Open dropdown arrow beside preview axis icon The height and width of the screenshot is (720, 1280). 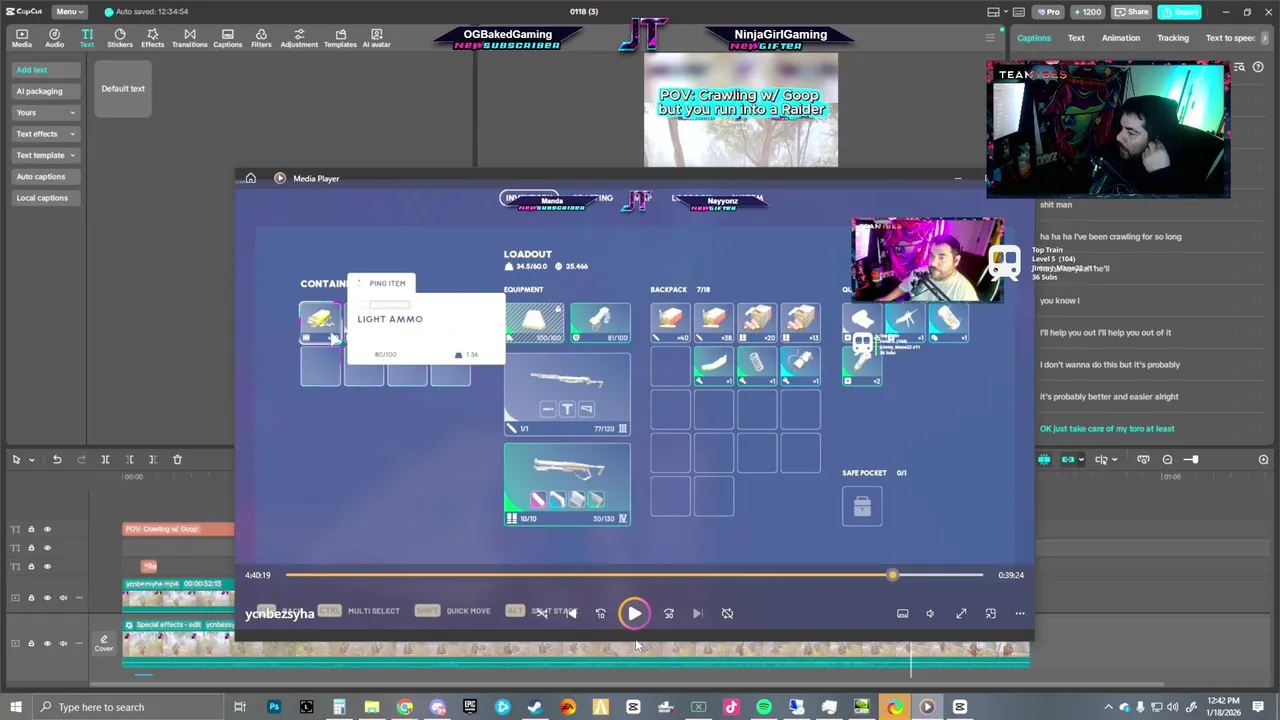[x=1115, y=460]
